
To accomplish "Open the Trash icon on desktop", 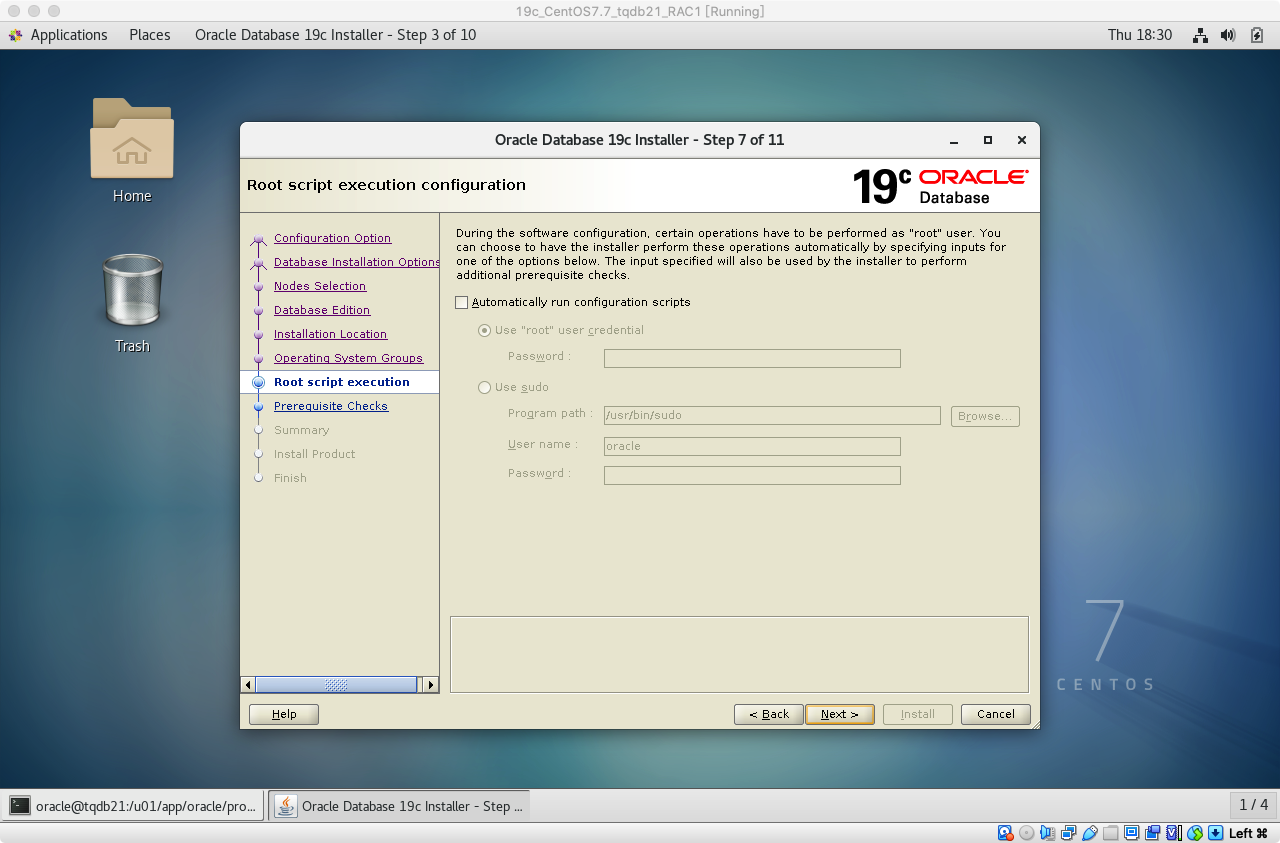I will (132, 289).
